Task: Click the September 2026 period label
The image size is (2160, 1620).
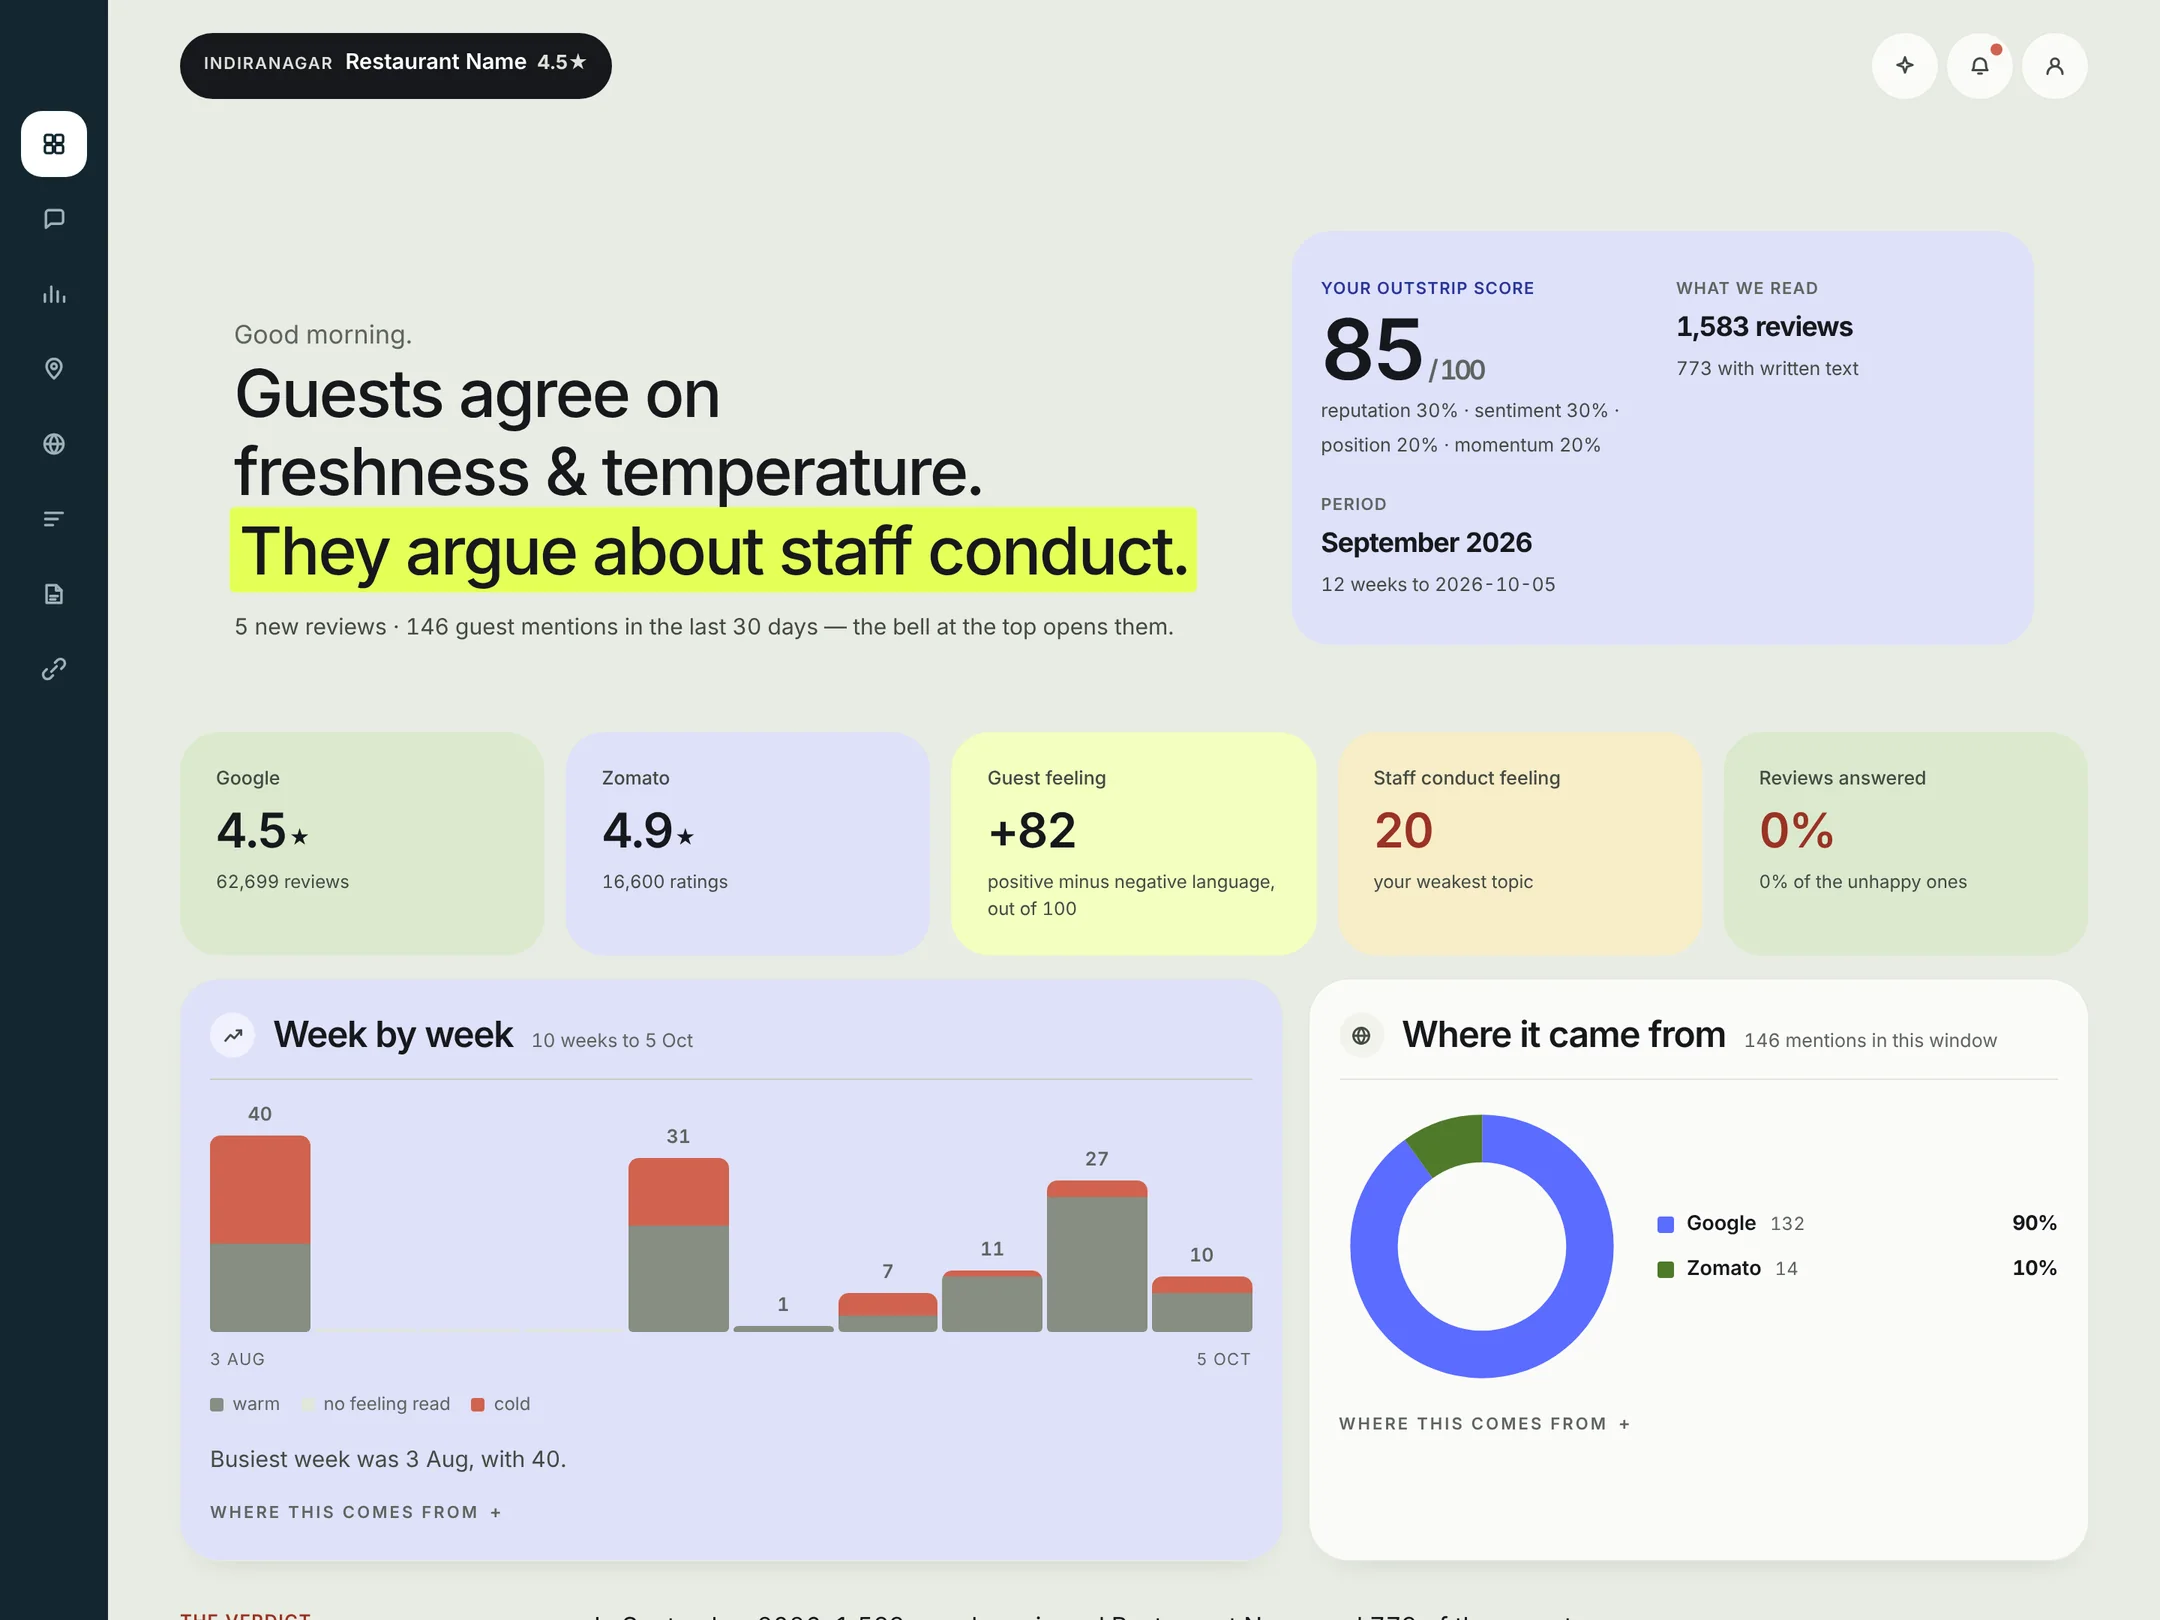Action: pyautogui.click(x=1426, y=542)
